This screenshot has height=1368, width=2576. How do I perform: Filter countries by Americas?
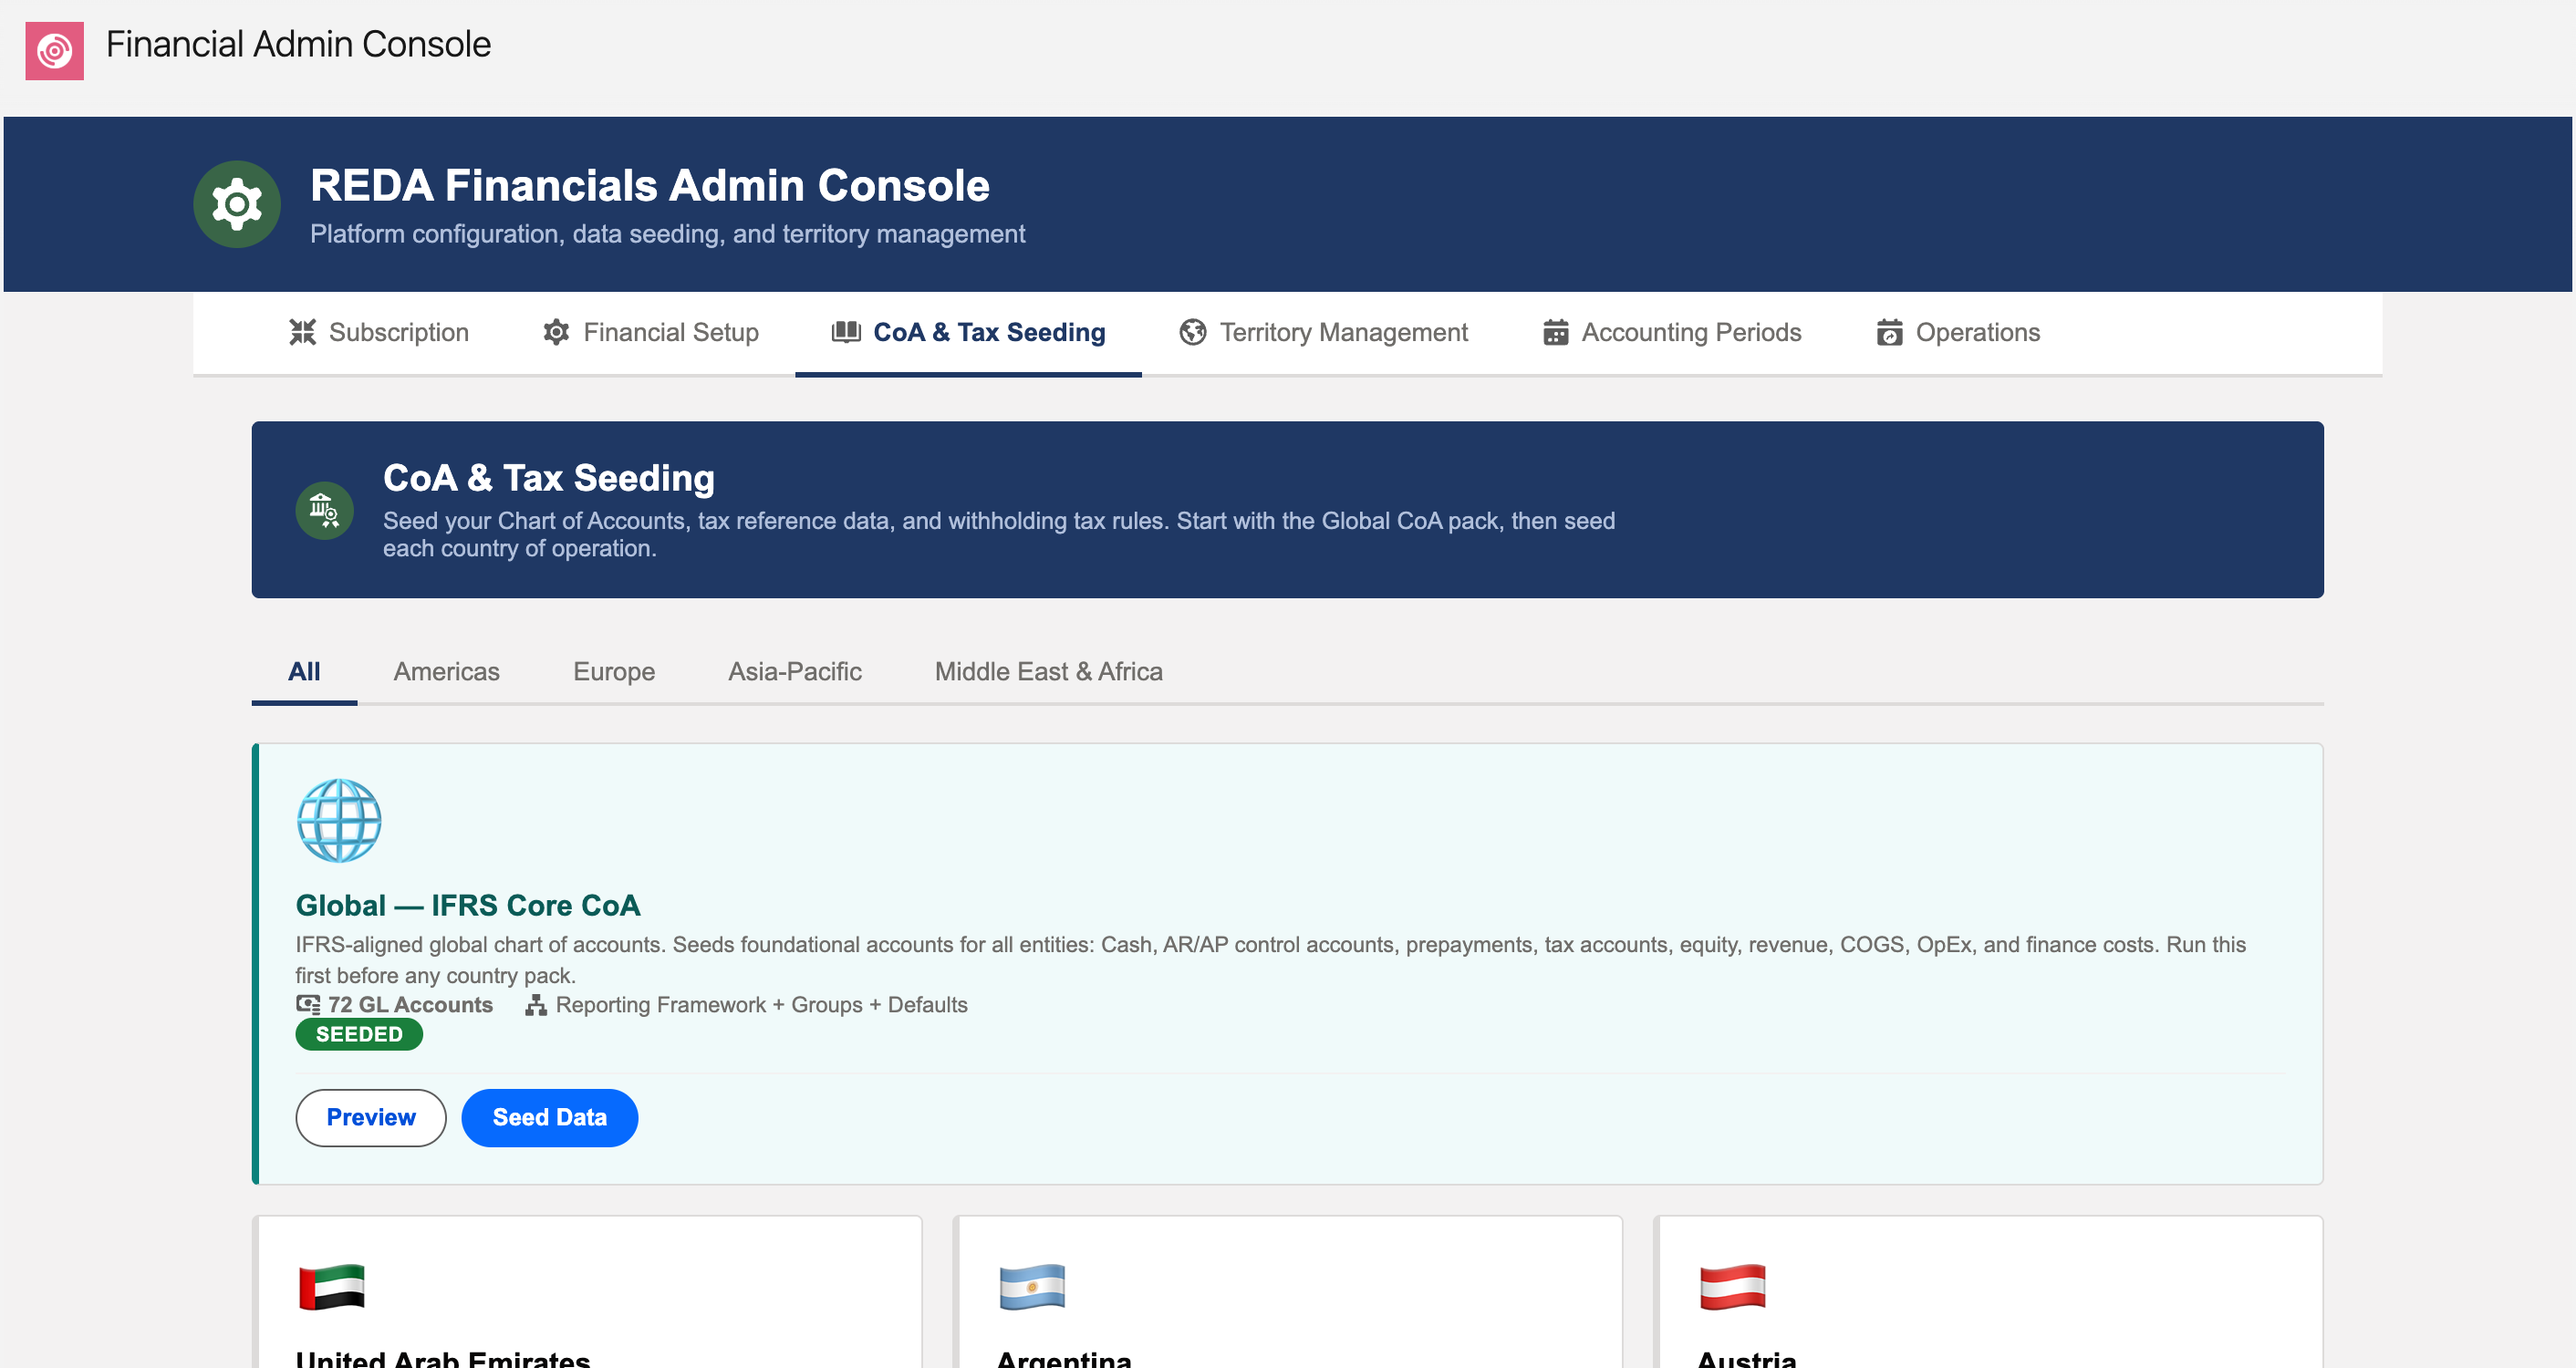[446, 672]
